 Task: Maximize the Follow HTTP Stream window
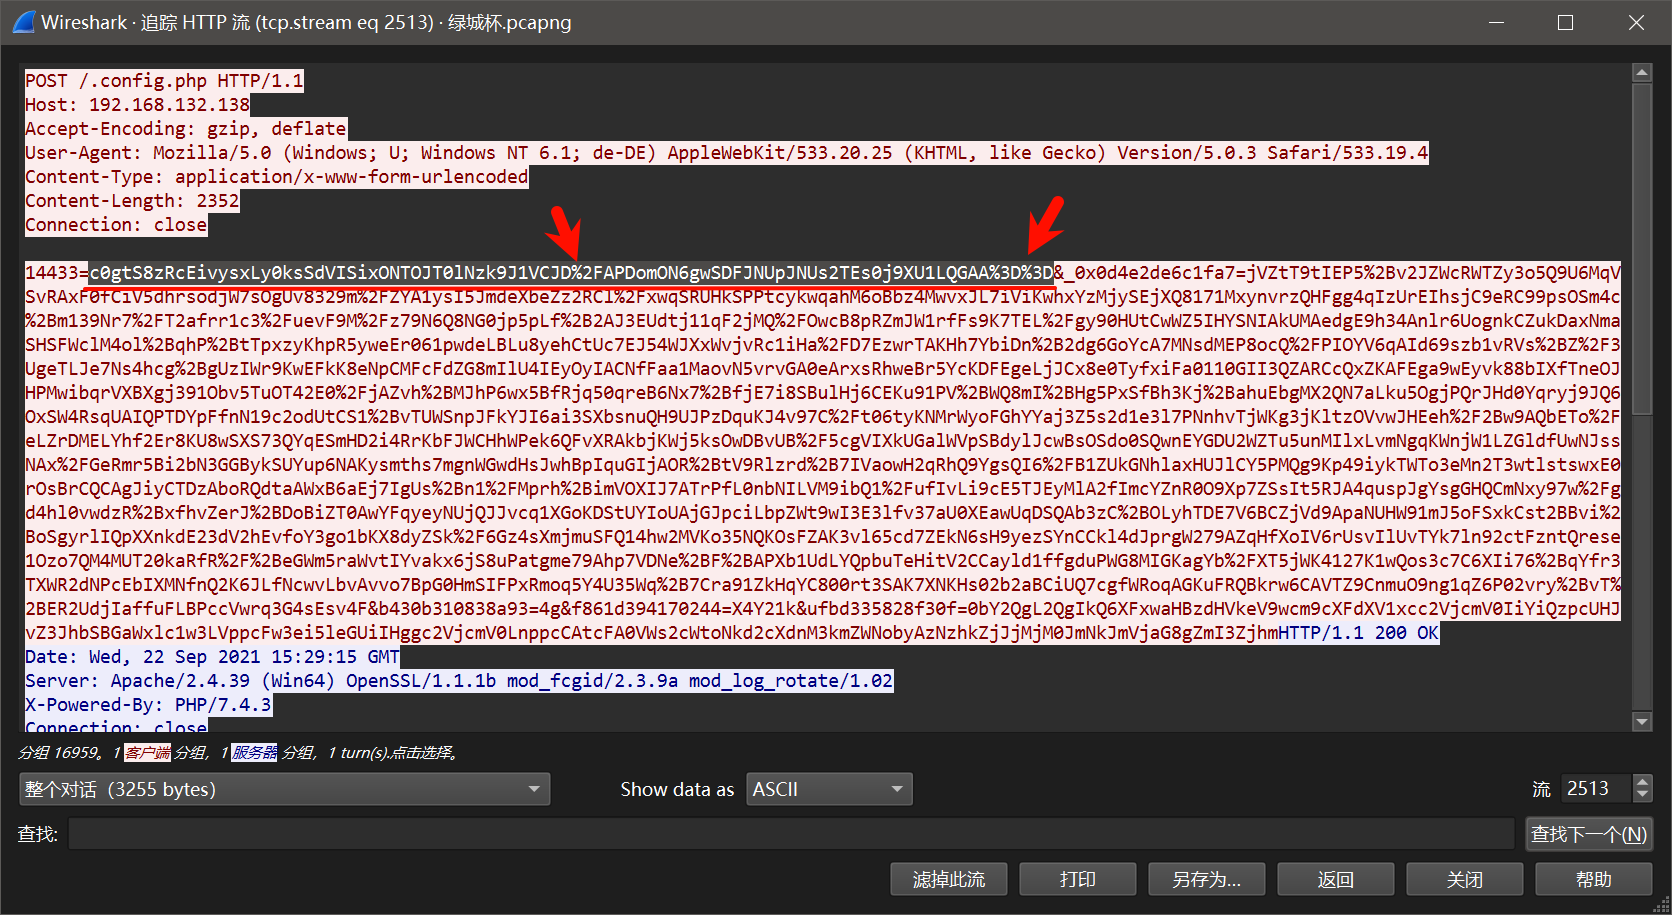point(1565,22)
